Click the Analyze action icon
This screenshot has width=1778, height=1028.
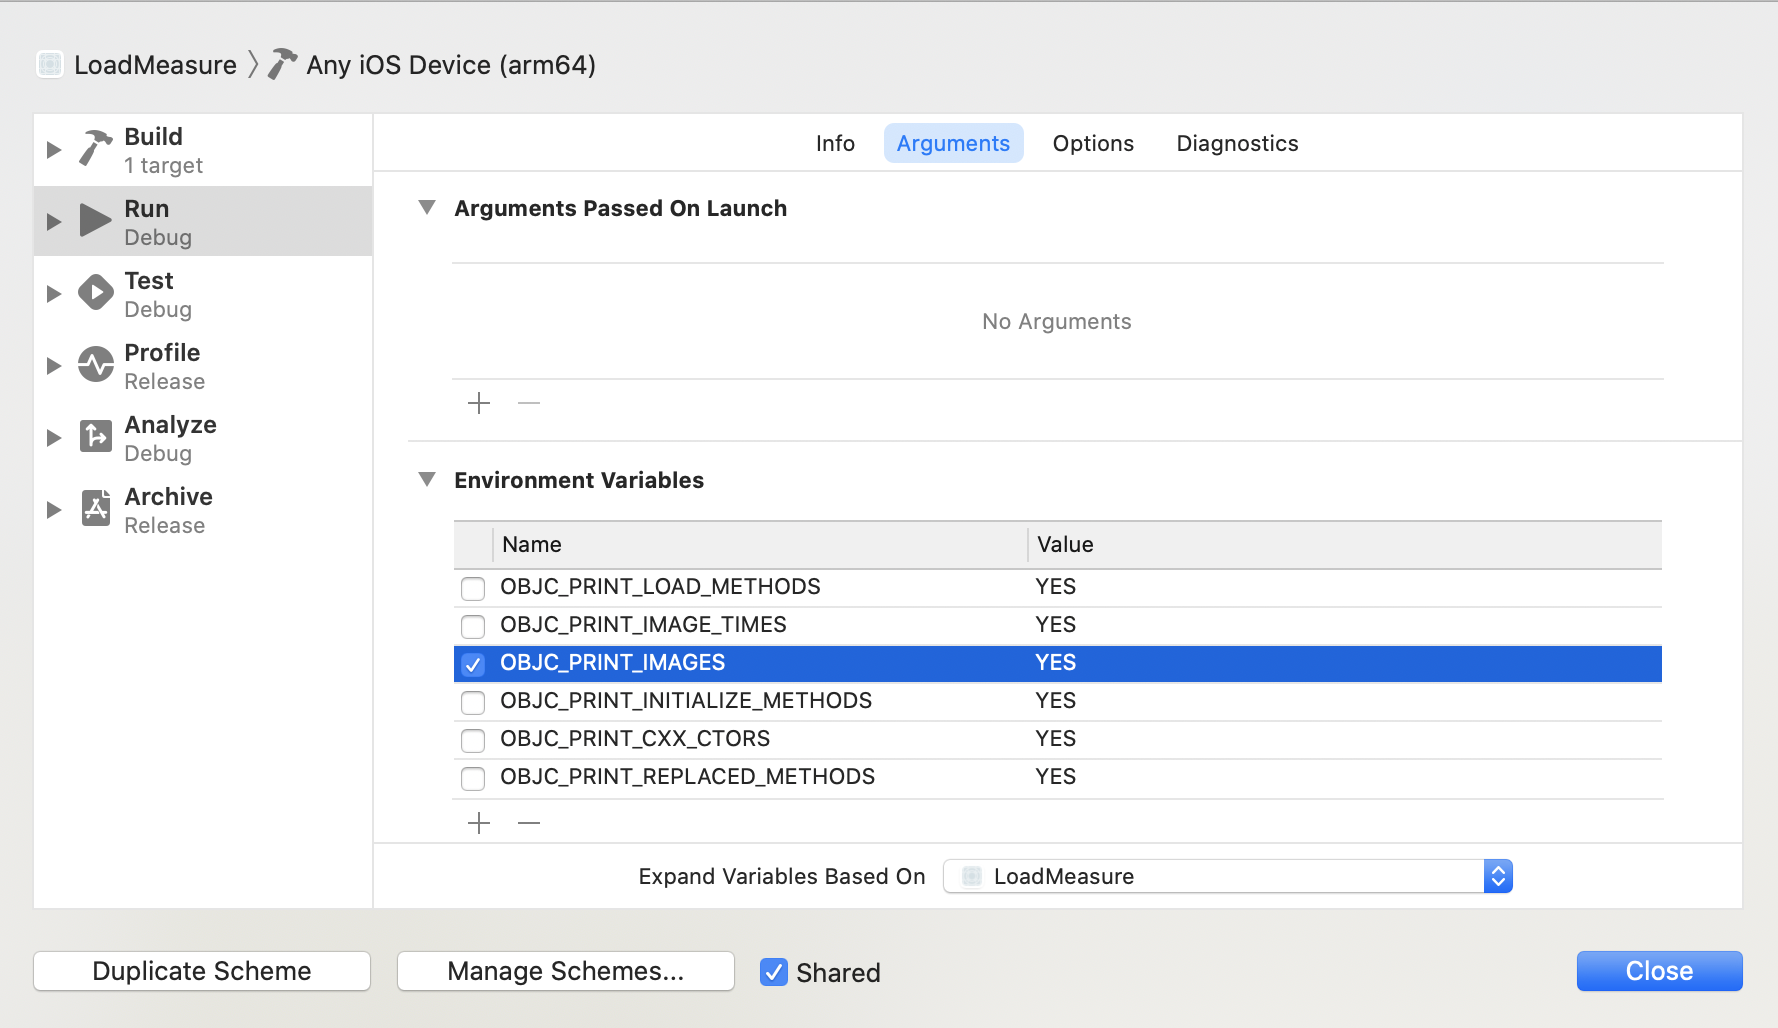[x=96, y=437]
